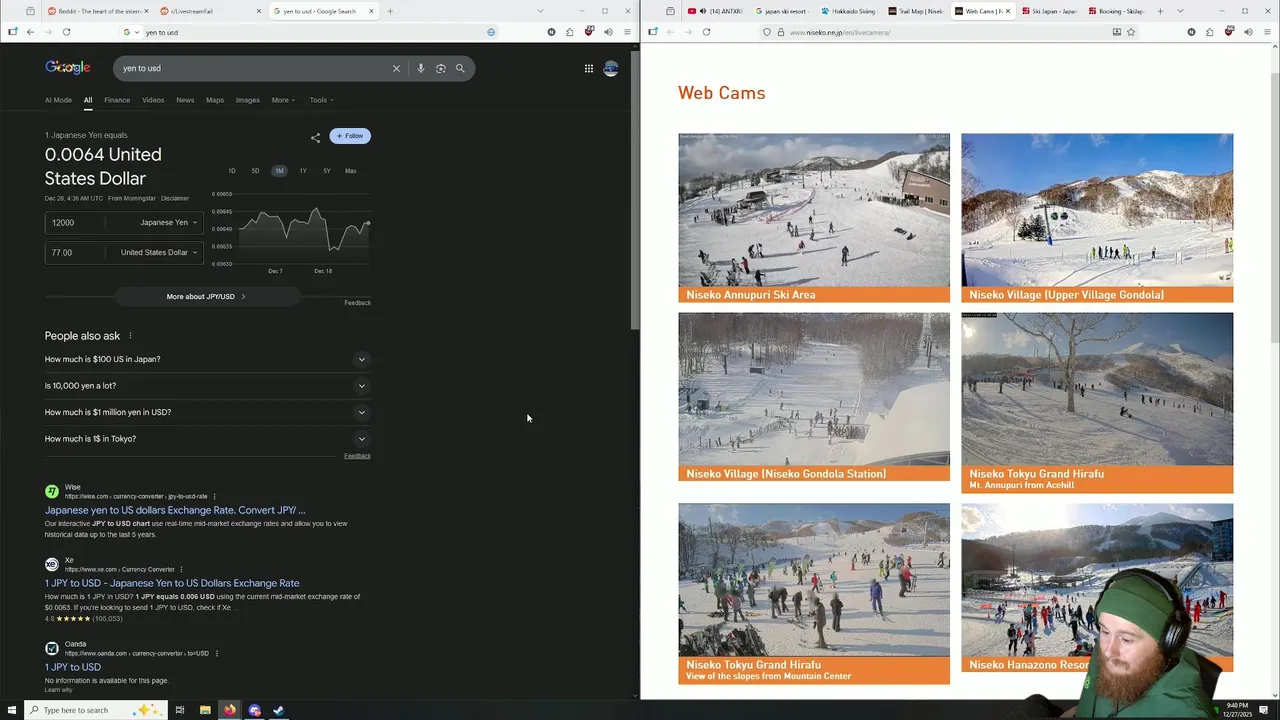Open the left browser's hamburger menu
This screenshot has height=720, width=1280.
(x=627, y=32)
